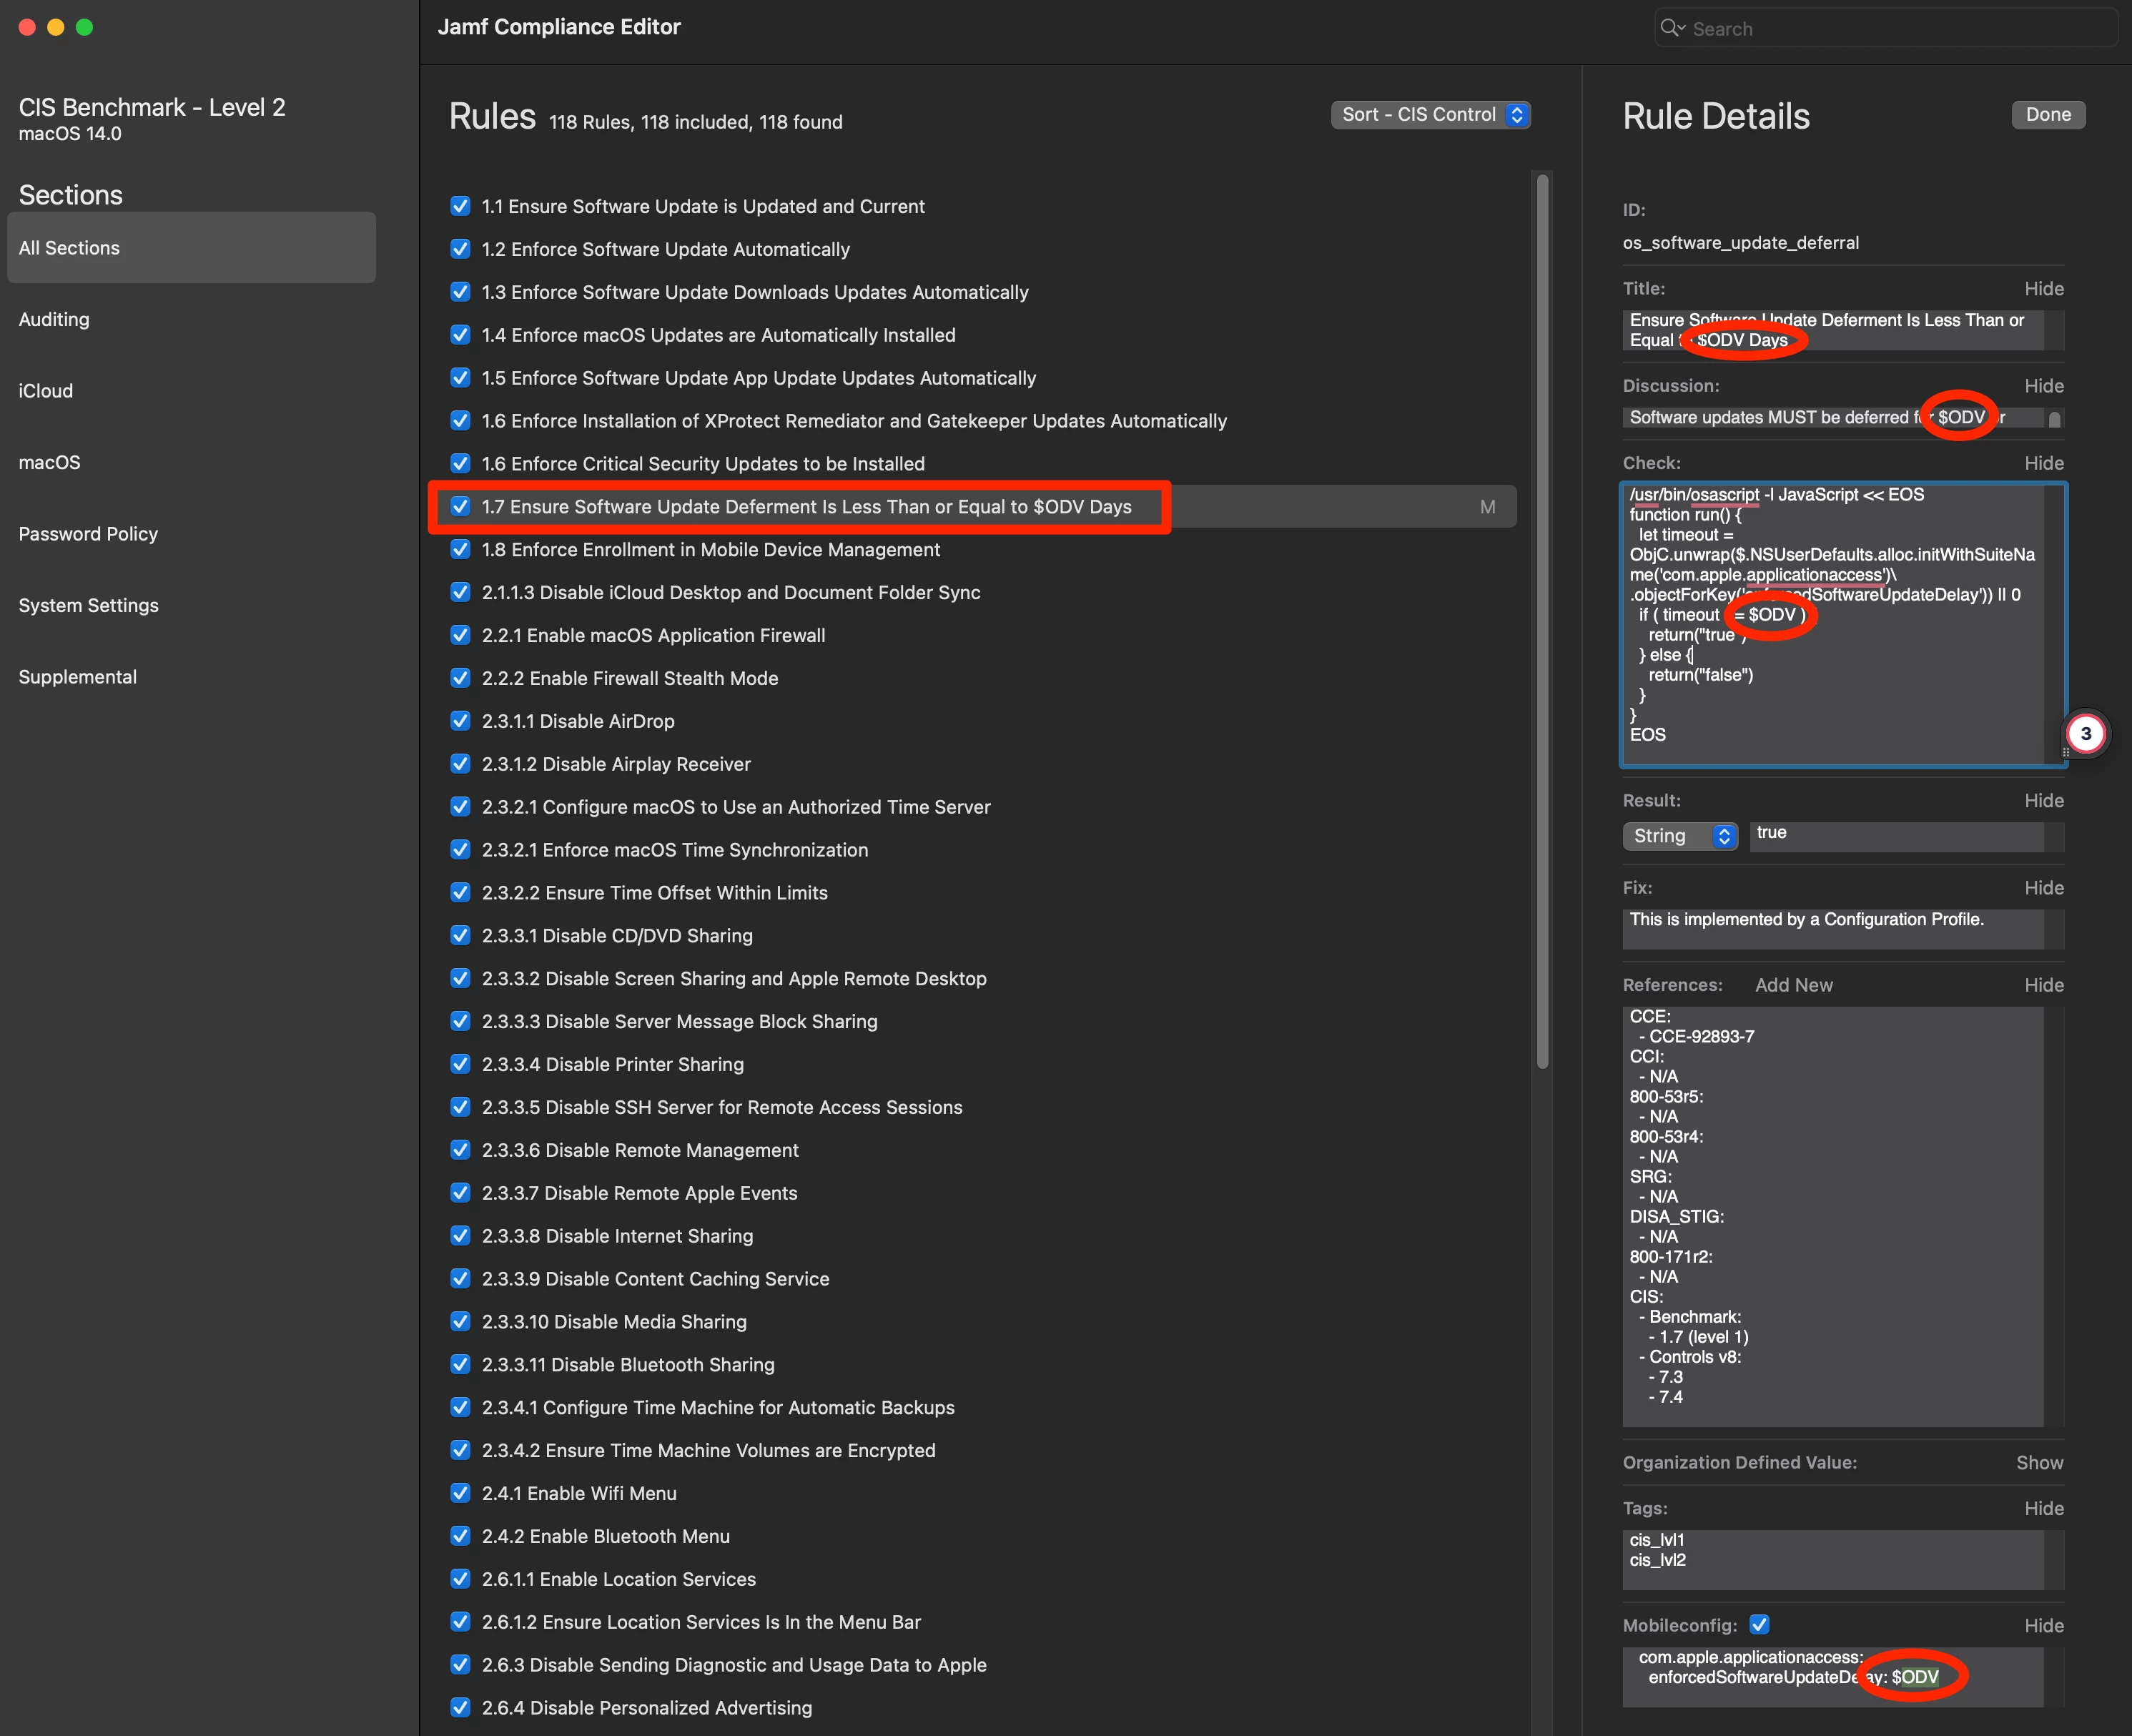Toggle checkbox for 1.4 Enforce macOS Updates
2132x1736 pixels.
tap(460, 335)
